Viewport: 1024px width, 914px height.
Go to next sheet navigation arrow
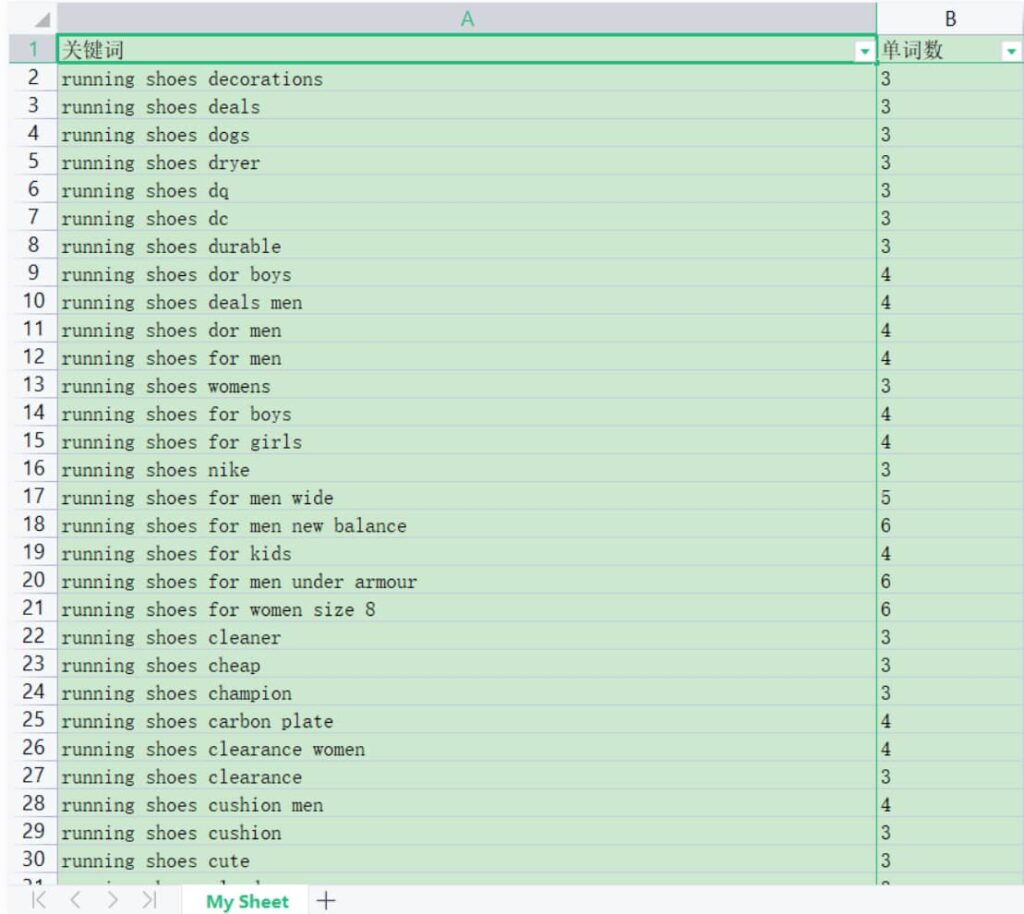[x=112, y=901]
